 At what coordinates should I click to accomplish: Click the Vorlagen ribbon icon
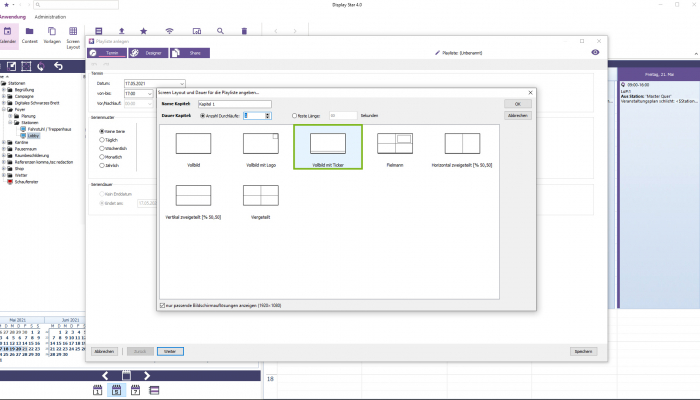[x=52, y=36]
